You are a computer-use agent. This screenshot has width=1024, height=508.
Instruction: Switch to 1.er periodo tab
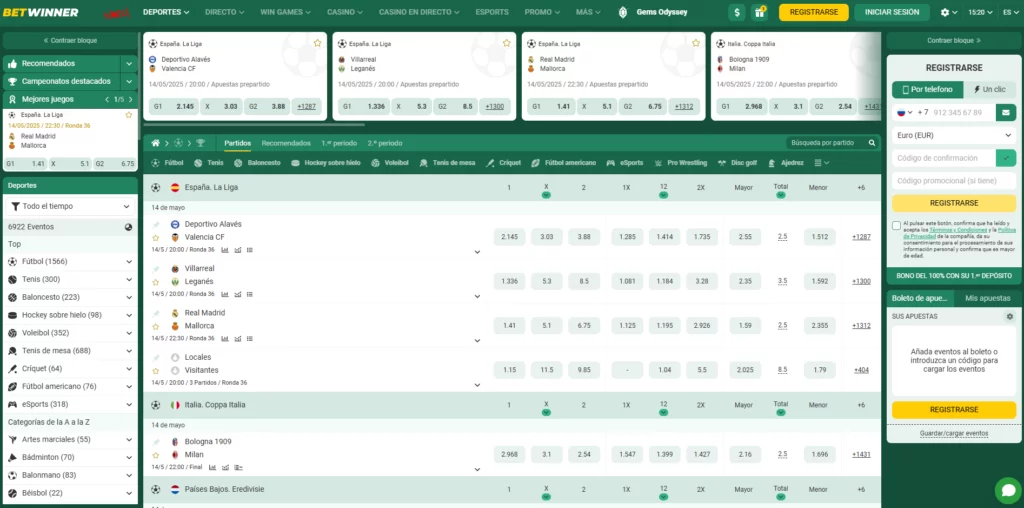click(x=339, y=143)
